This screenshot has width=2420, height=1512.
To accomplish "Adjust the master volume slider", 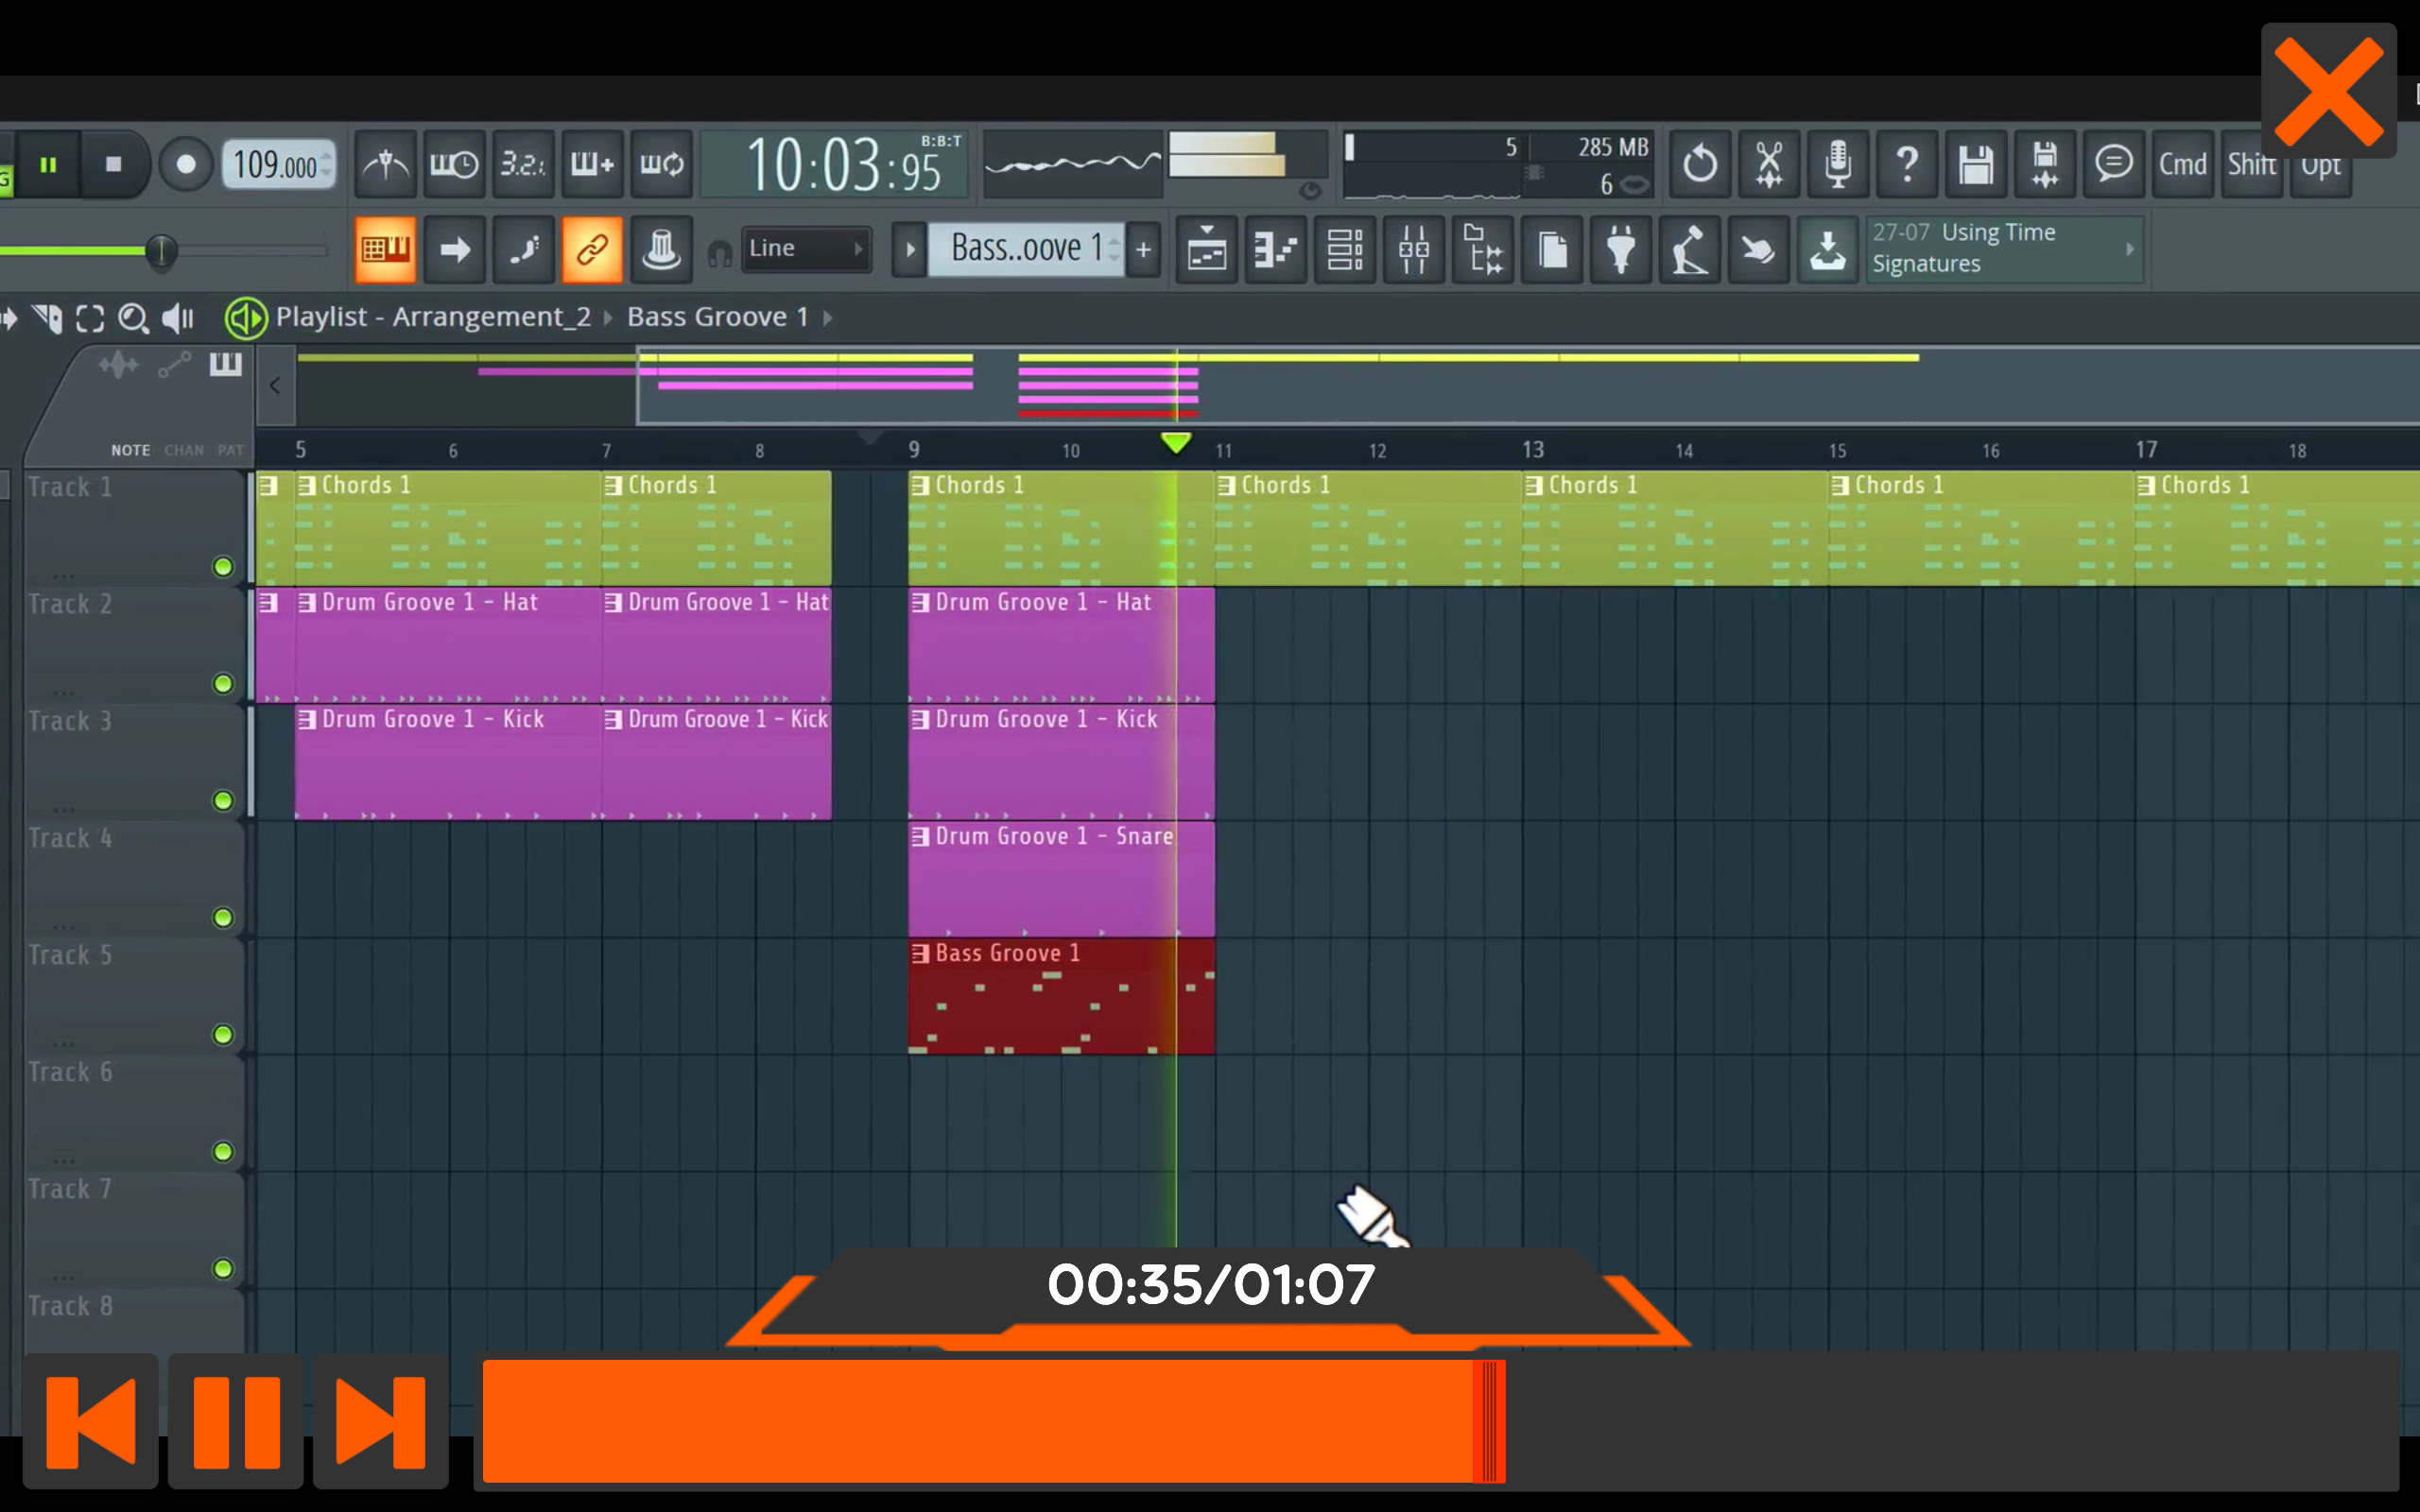I will 160,252.
